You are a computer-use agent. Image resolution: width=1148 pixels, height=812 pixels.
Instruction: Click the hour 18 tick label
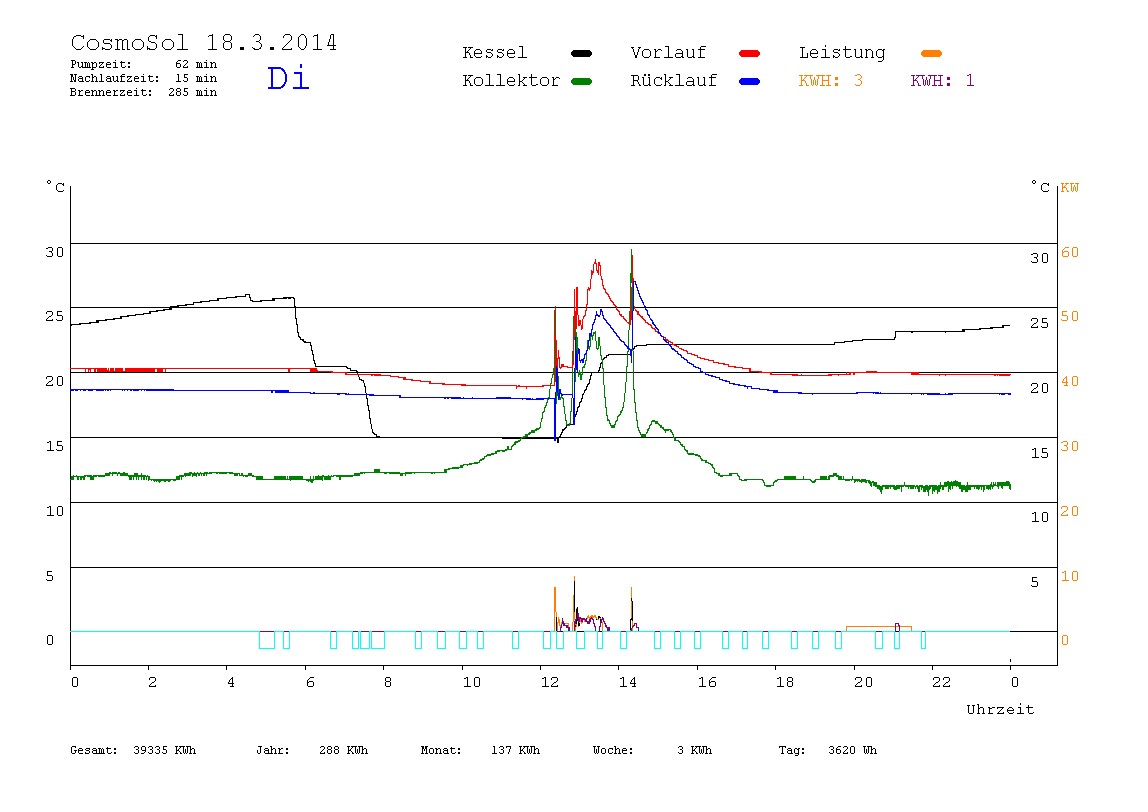(785, 682)
